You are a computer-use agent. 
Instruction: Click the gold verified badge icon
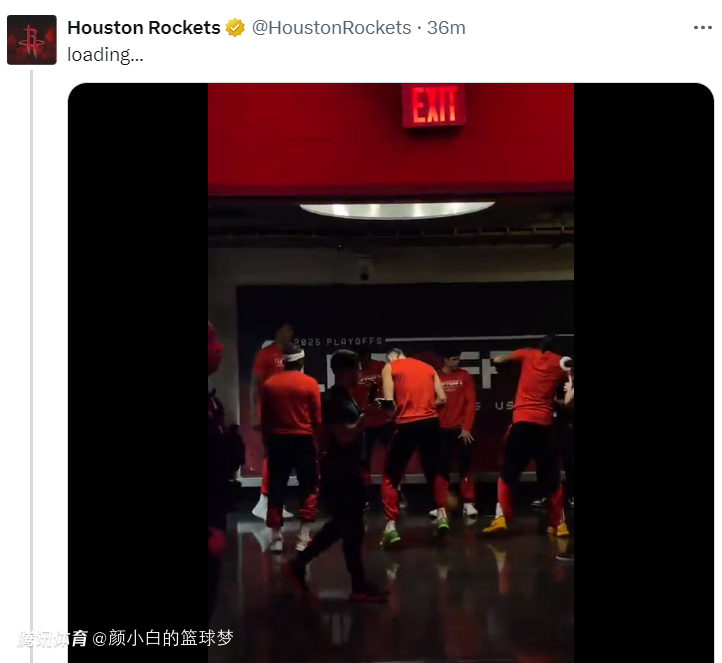pyautogui.click(x=235, y=28)
